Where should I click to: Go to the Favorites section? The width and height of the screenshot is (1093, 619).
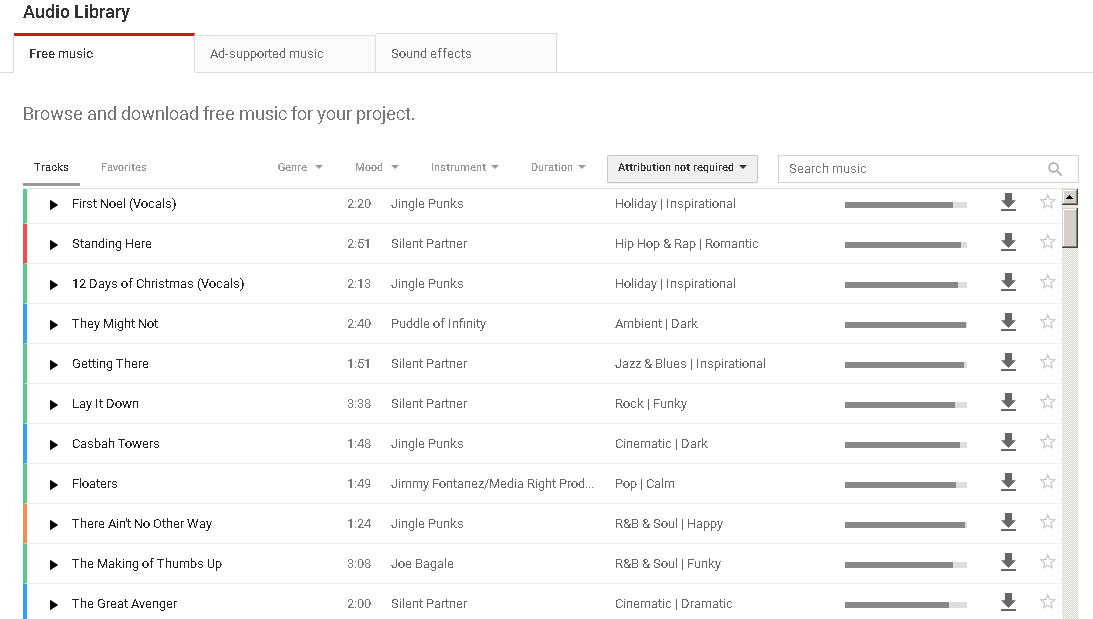tap(123, 167)
